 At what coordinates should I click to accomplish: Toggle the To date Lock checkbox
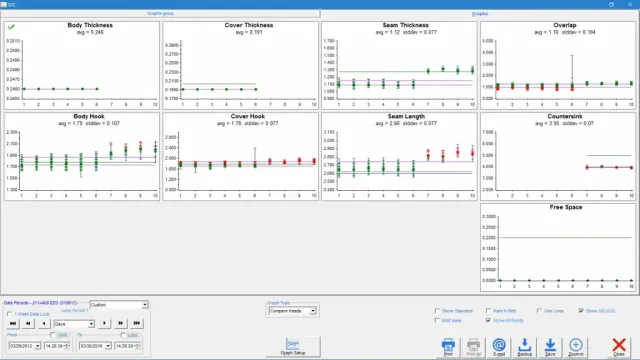pos(123,335)
